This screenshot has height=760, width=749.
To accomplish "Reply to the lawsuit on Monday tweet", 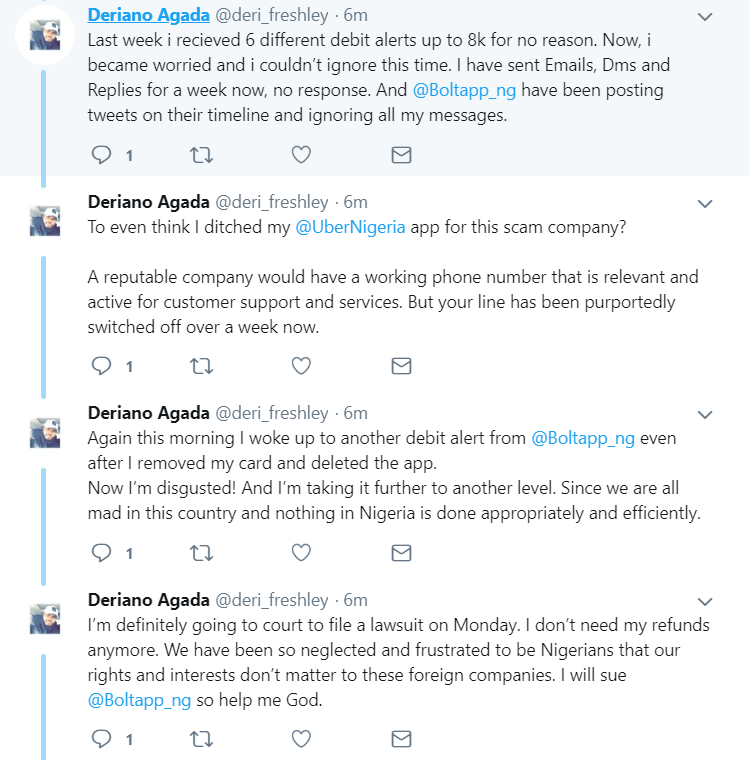I will coord(101,739).
